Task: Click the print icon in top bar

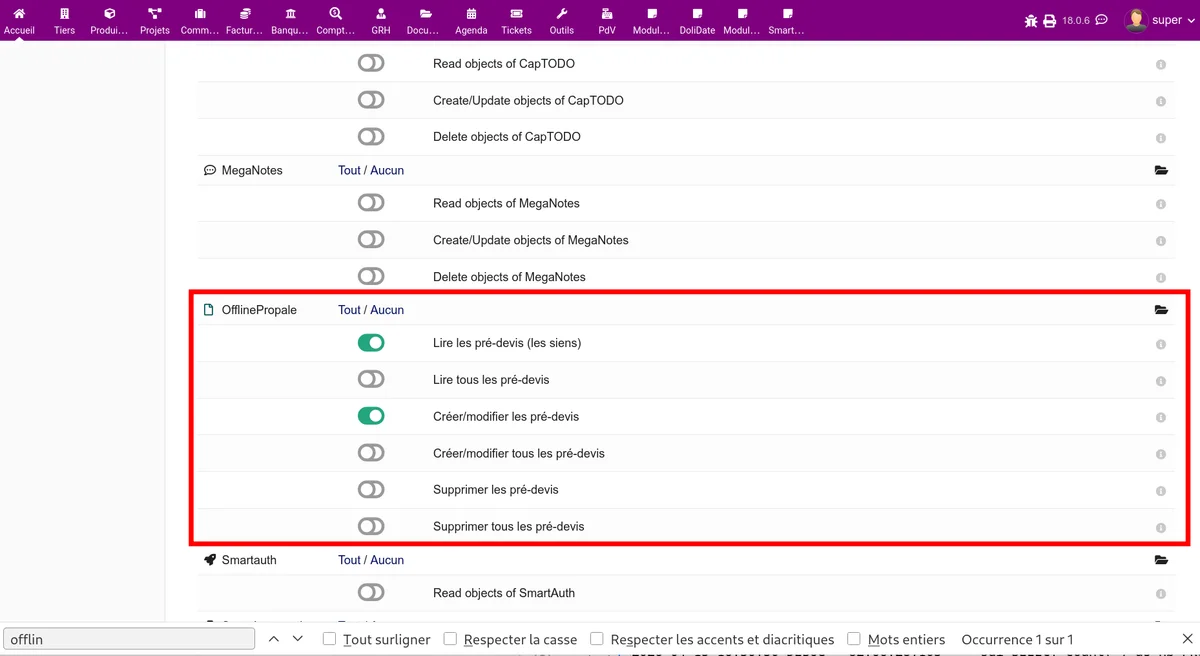Action: (1050, 21)
